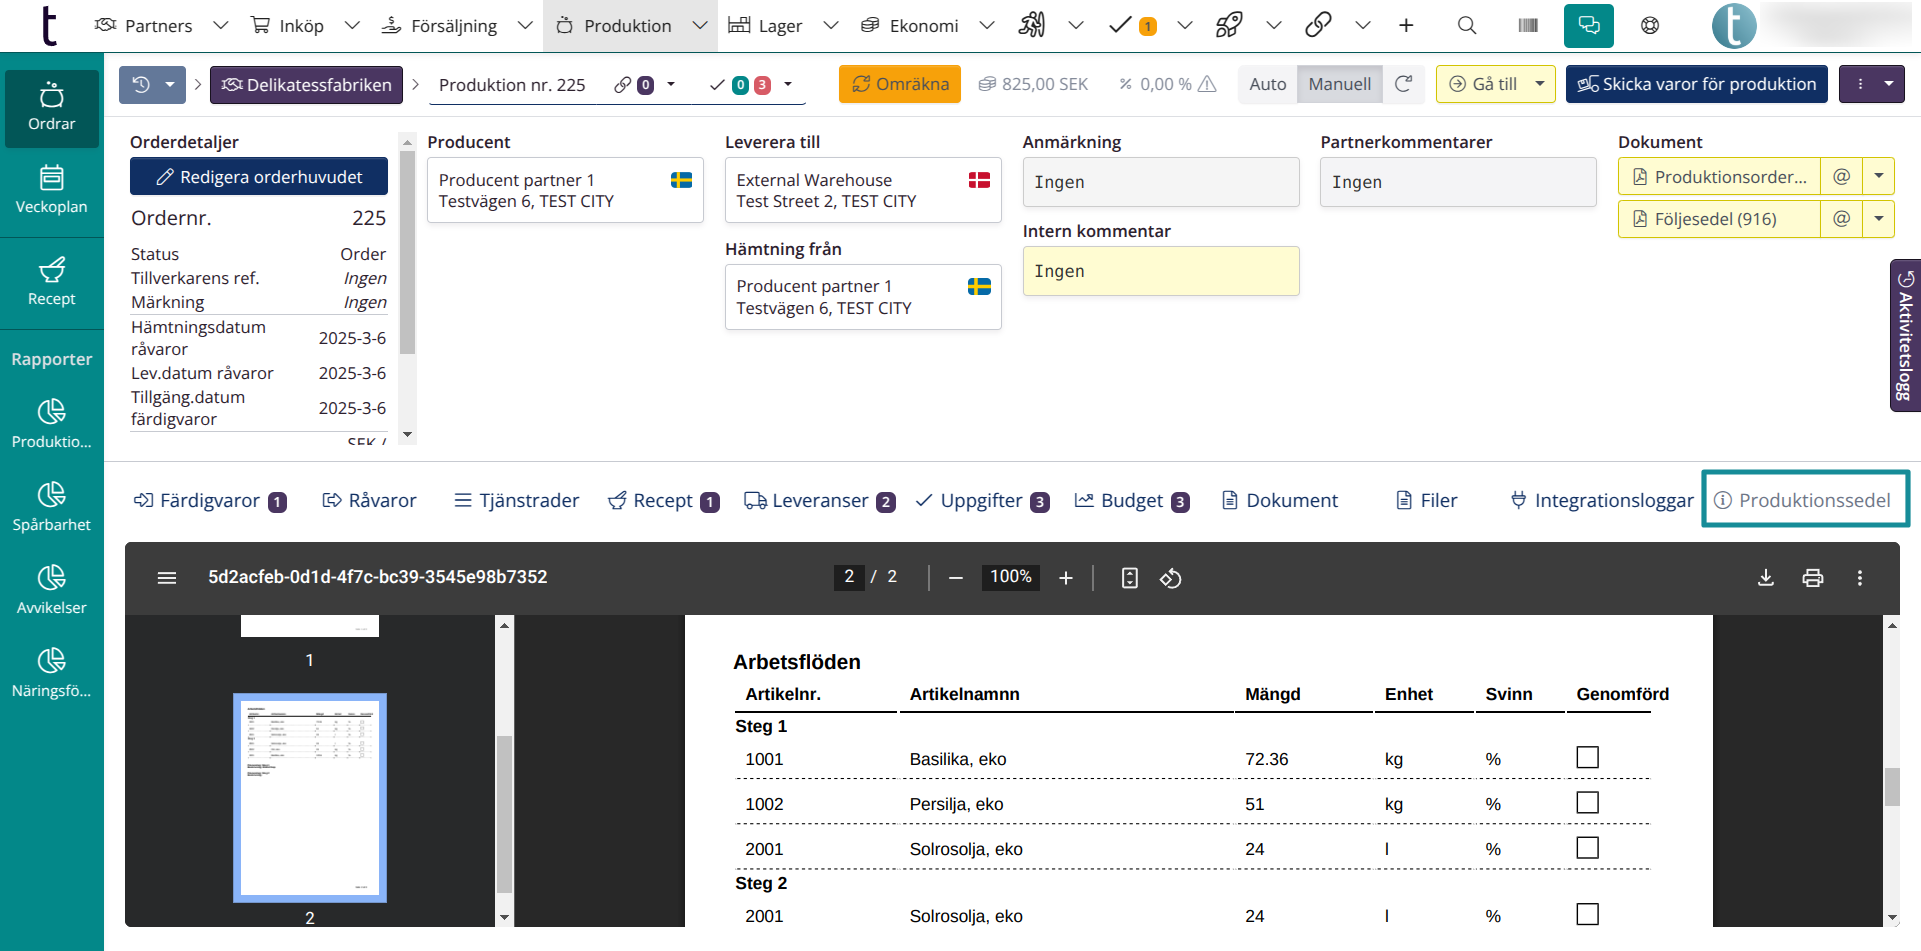Image resolution: width=1921 pixels, height=951 pixels.
Task: Email the Följesedel document via @ icon
Action: point(1841,219)
